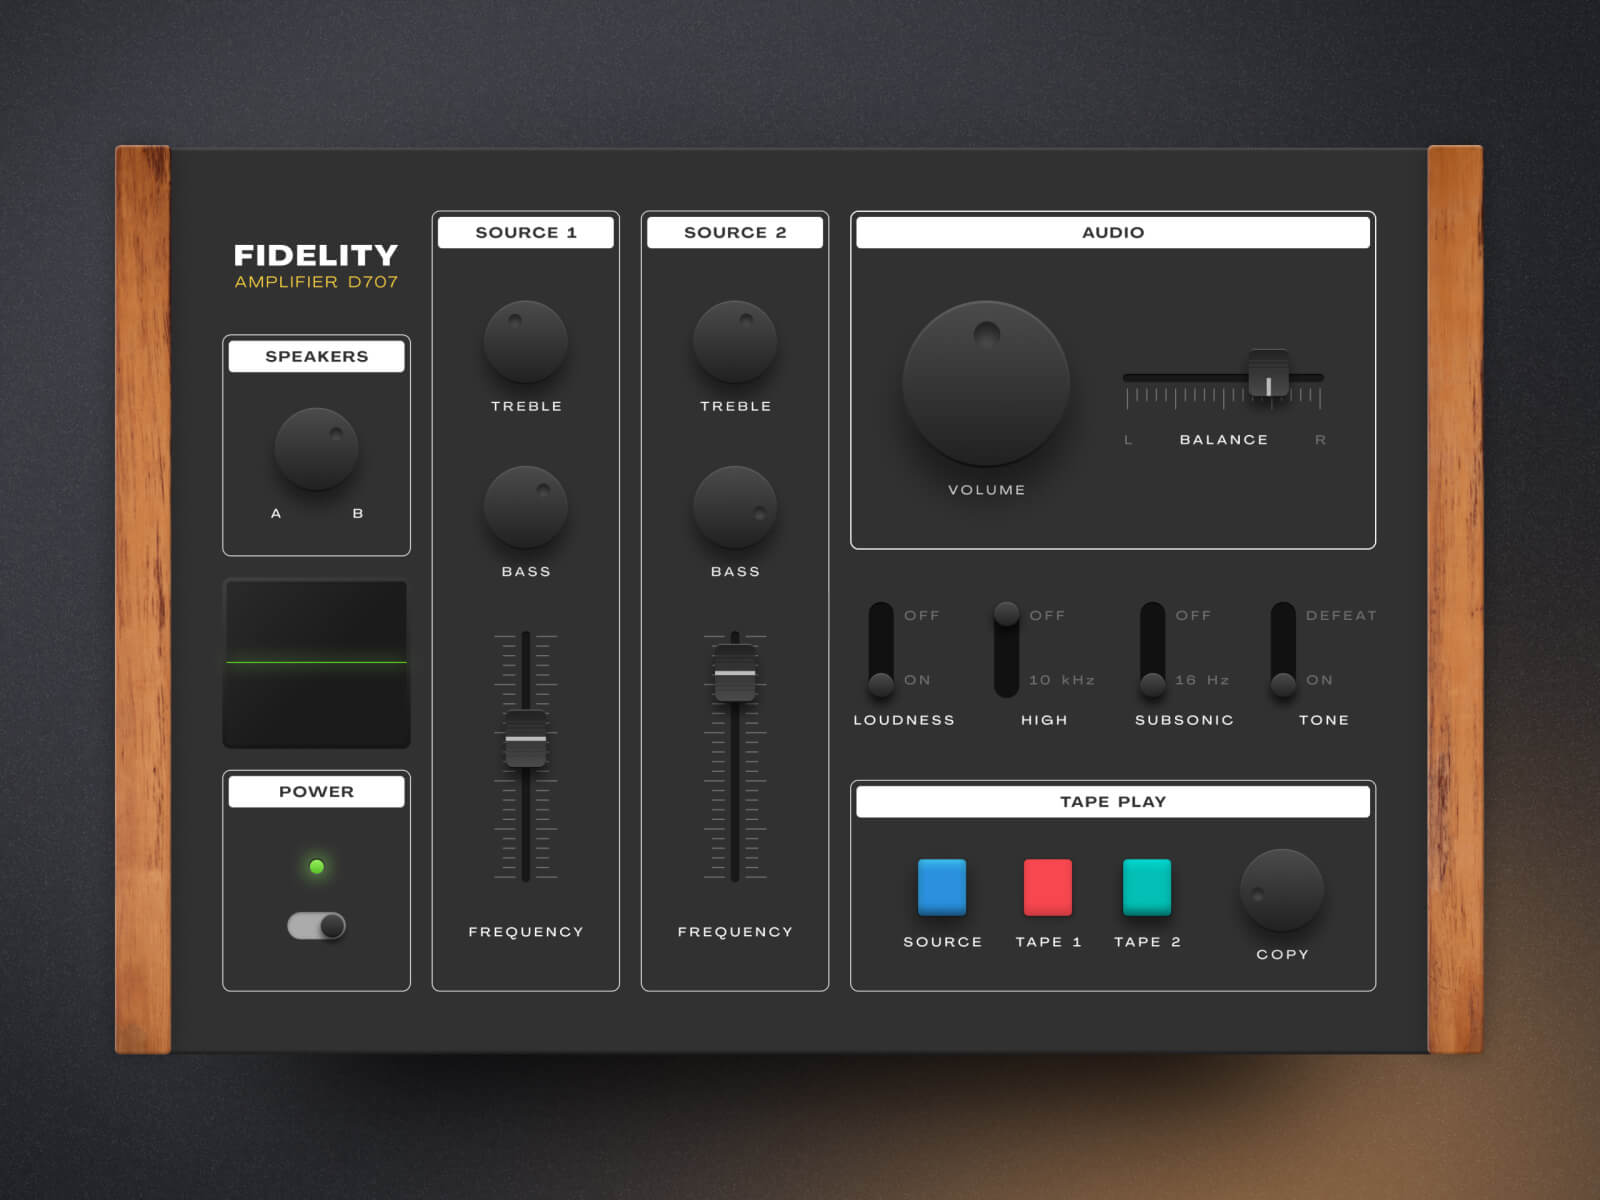This screenshot has height=1200, width=1600.
Task: Click the green line level display
Action: (x=316, y=663)
